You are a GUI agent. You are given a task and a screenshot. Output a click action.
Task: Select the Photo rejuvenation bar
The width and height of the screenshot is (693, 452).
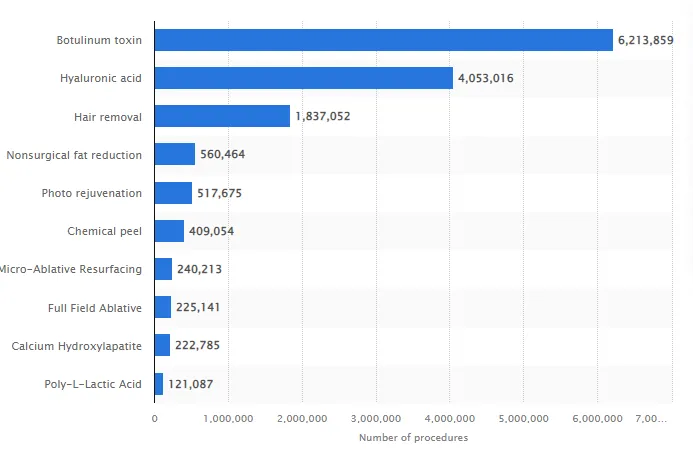pos(173,193)
